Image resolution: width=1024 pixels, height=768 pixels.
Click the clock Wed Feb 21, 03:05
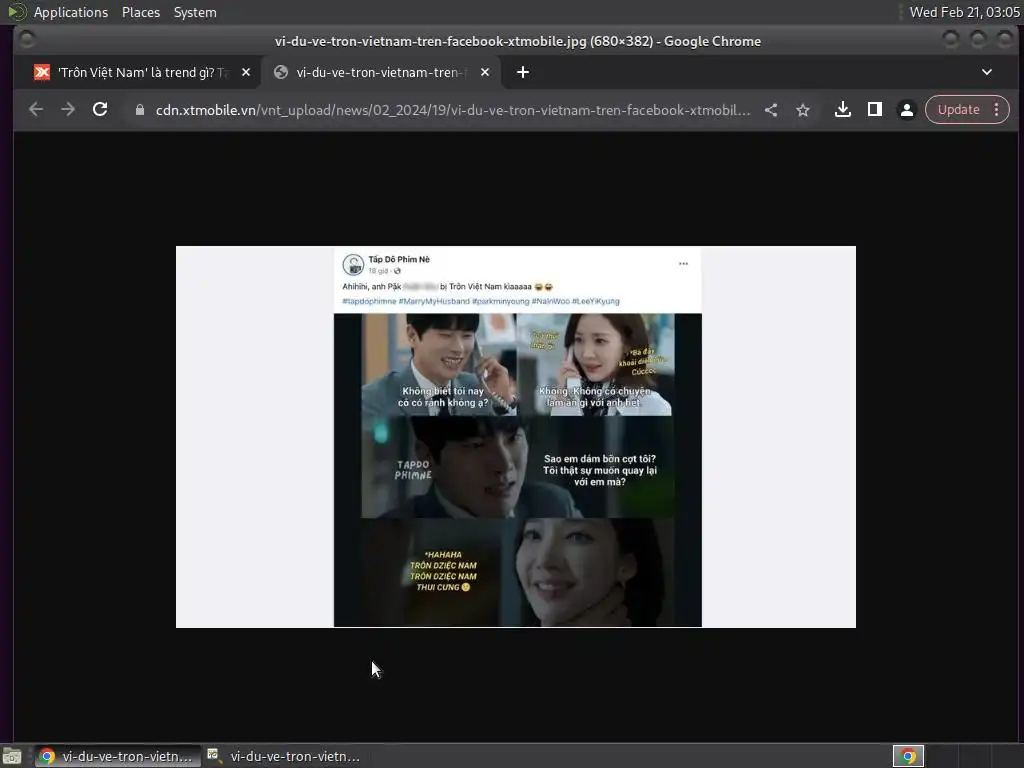[964, 12]
